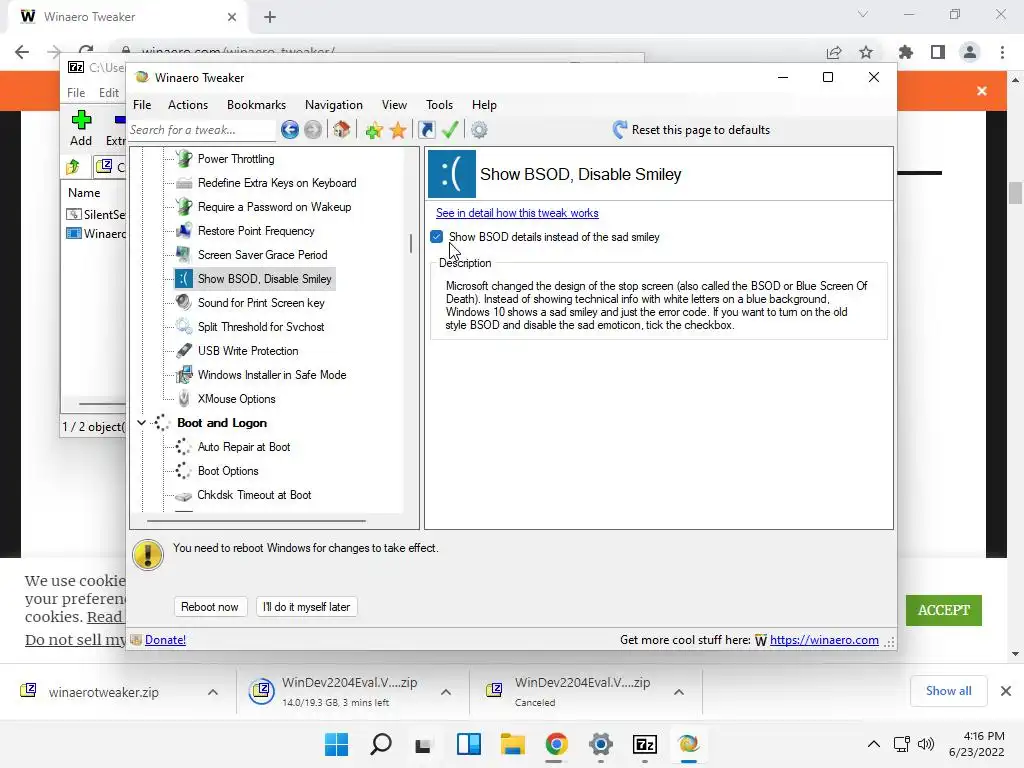Select Windows Installer in Safe Mode tweak
Screen dimensions: 1024x768
click(x=272, y=375)
